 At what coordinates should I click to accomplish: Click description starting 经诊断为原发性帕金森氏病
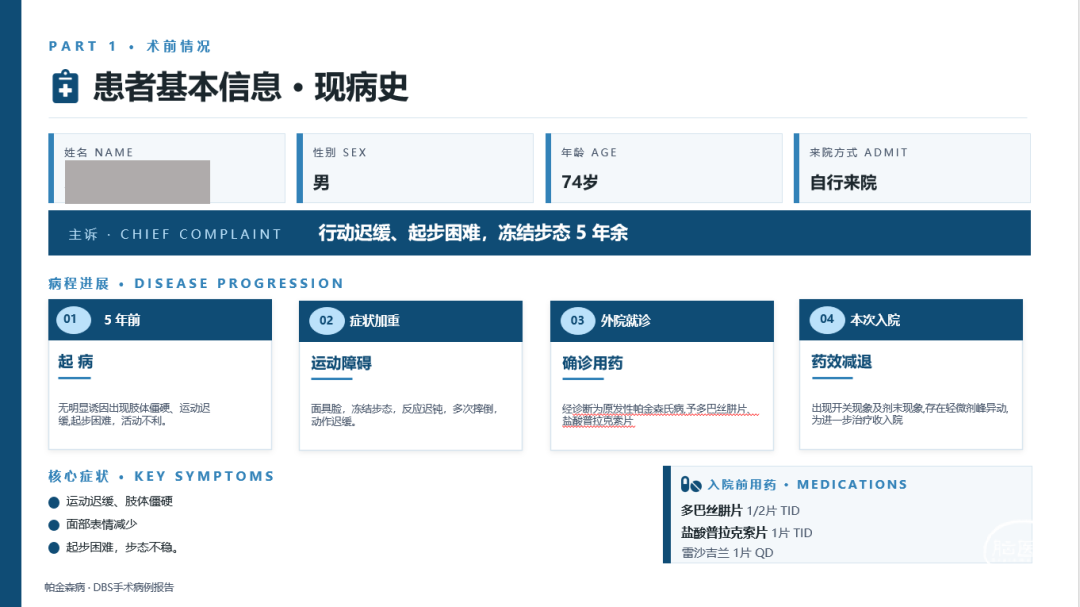[661, 415]
